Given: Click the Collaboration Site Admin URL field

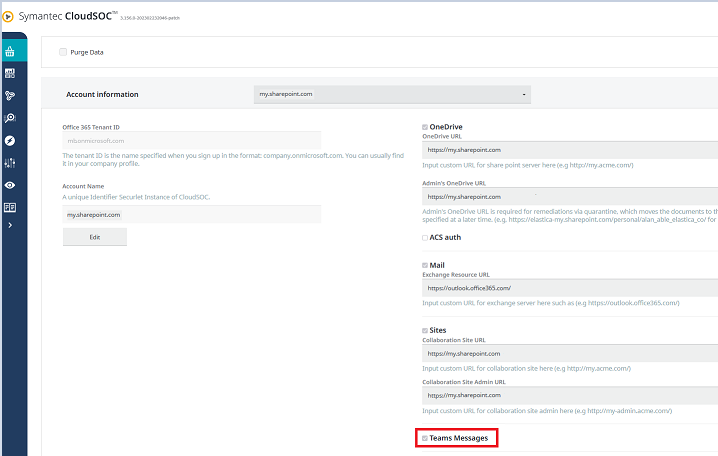Looking at the screenshot, I should click(x=570, y=396).
